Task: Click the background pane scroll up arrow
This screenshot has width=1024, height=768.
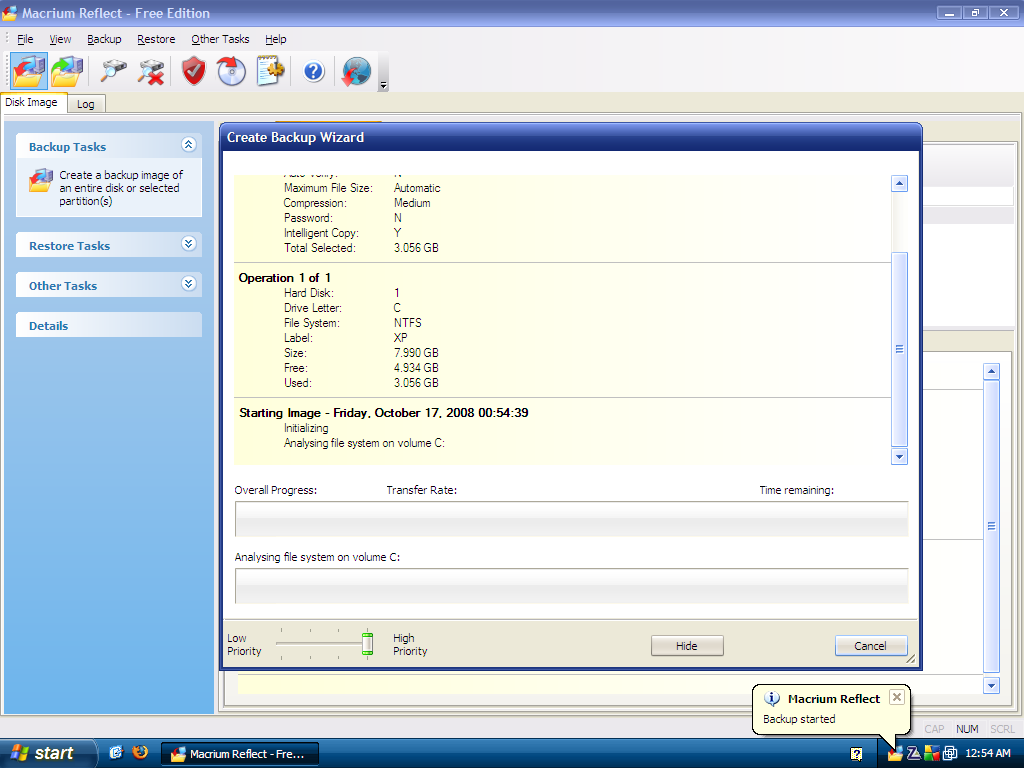Action: coord(991,372)
